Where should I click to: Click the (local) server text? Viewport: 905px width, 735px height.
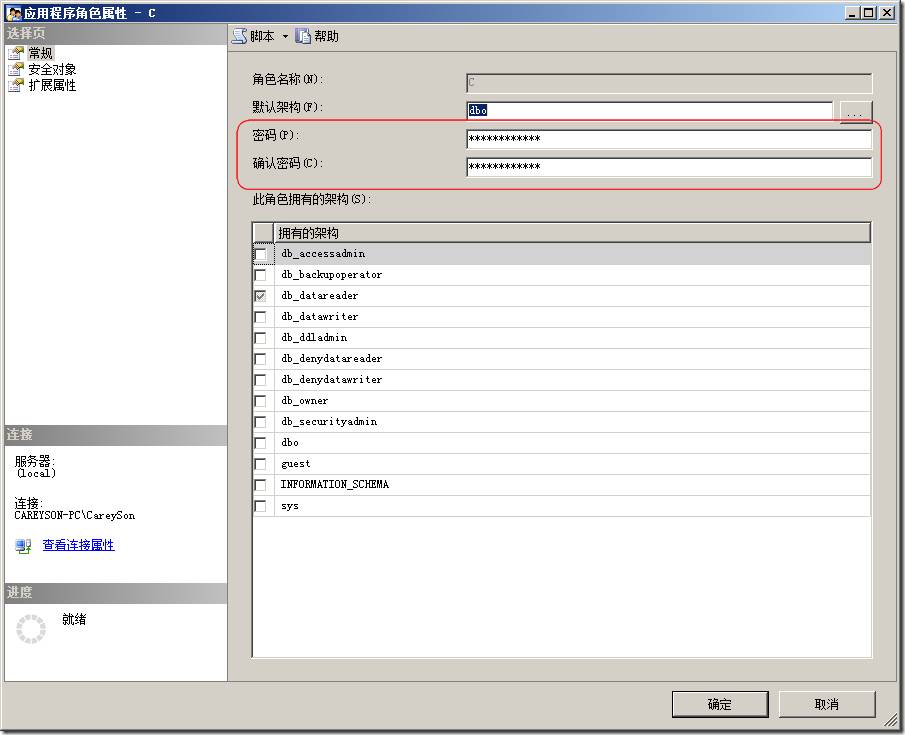pyautogui.click(x=36, y=473)
